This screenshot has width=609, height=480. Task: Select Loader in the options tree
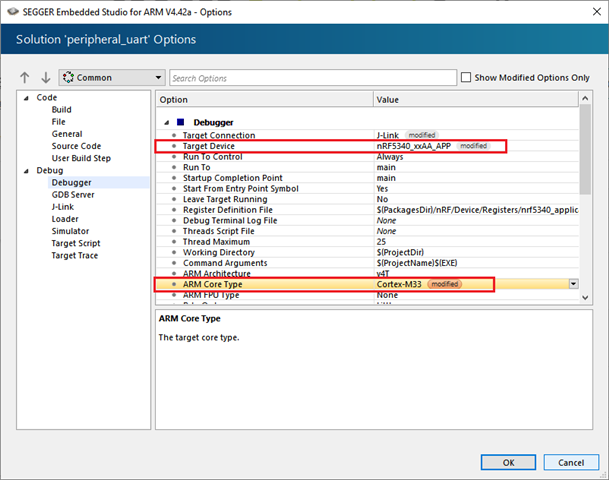click(65, 219)
